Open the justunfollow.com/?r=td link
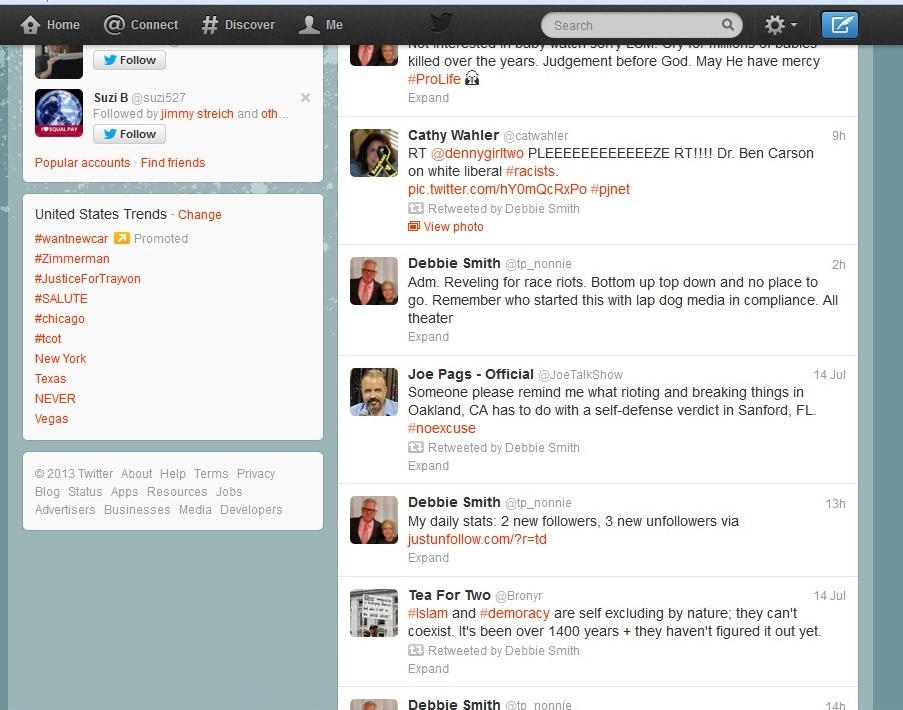The height and width of the screenshot is (710, 903). click(477, 540)
